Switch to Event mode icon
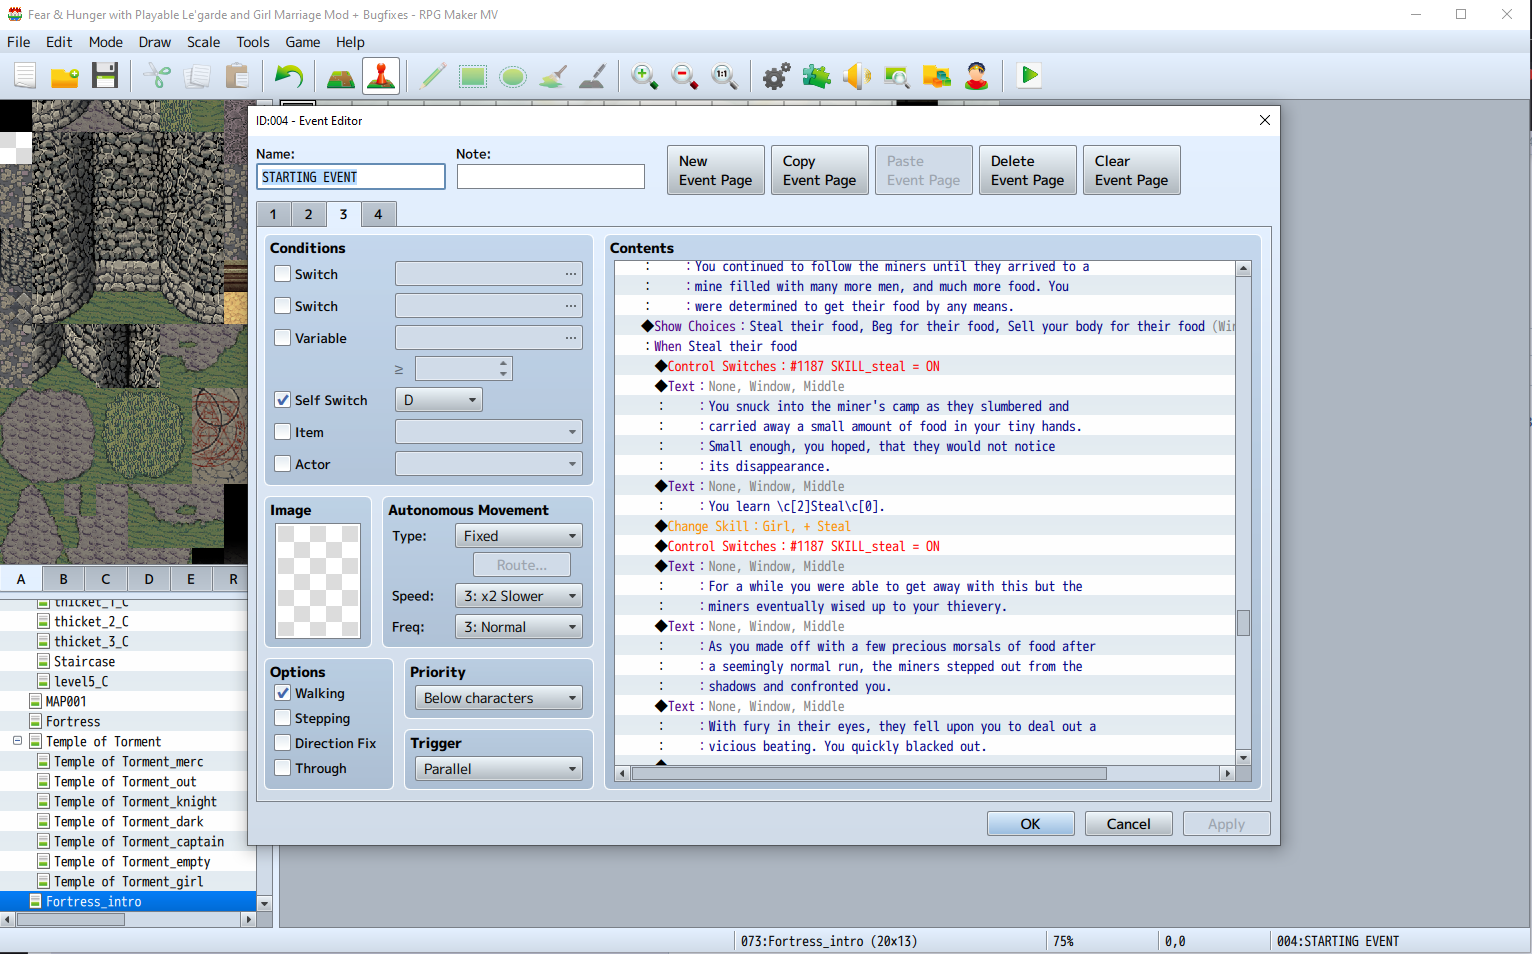This screenshot has width=1532, height=954. point(381,76)
